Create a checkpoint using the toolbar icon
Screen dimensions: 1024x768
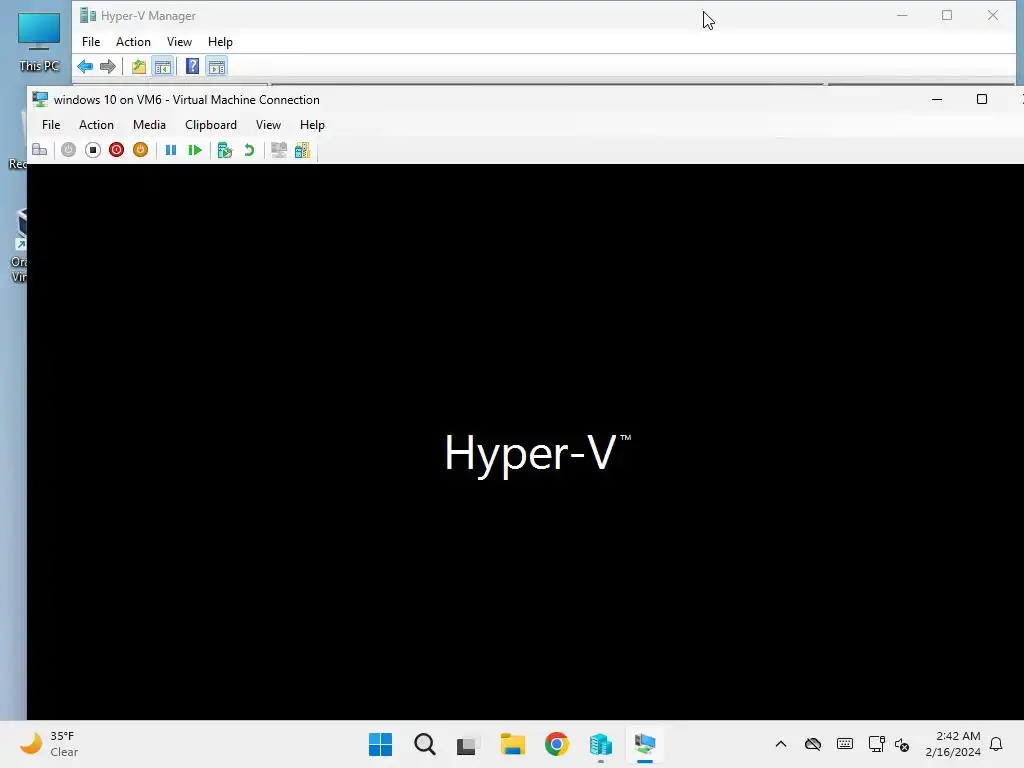[225, 150]
